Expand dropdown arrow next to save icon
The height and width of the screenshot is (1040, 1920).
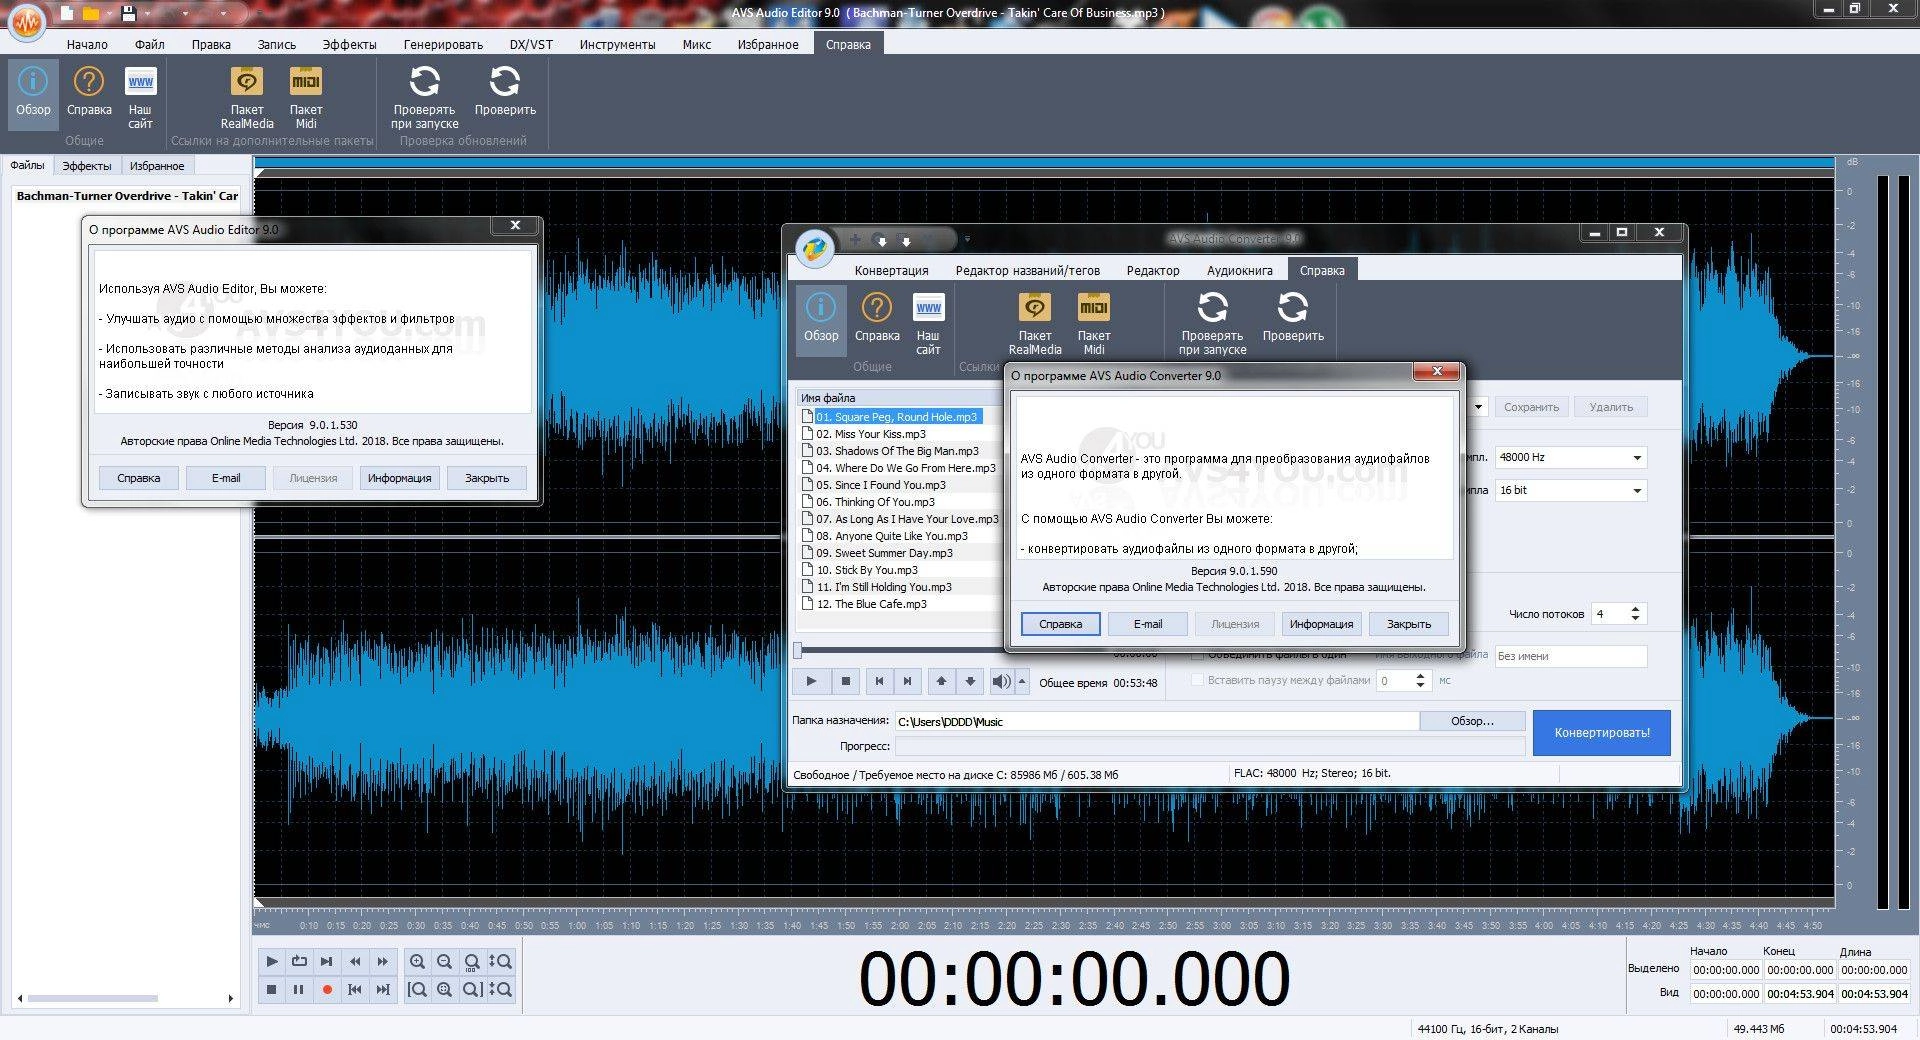tap(147, 14)
